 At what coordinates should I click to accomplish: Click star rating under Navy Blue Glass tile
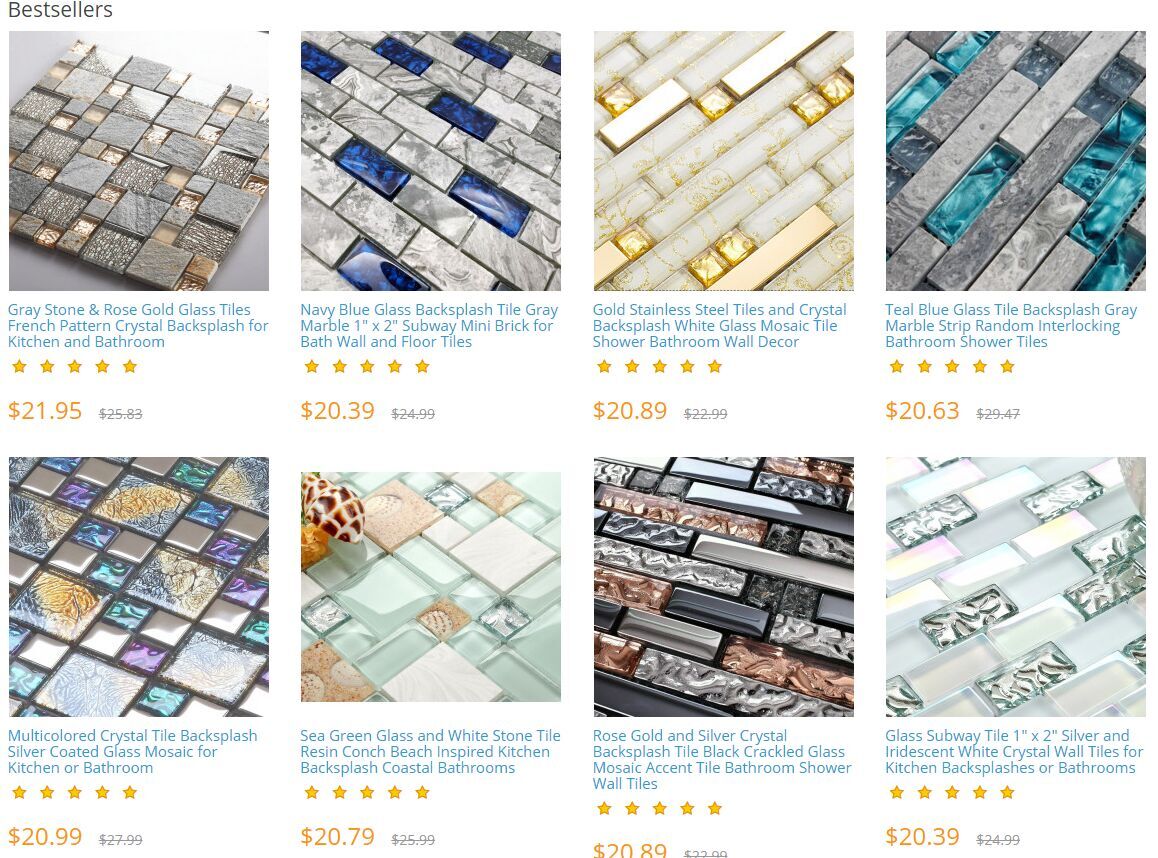tap(367, 366)
